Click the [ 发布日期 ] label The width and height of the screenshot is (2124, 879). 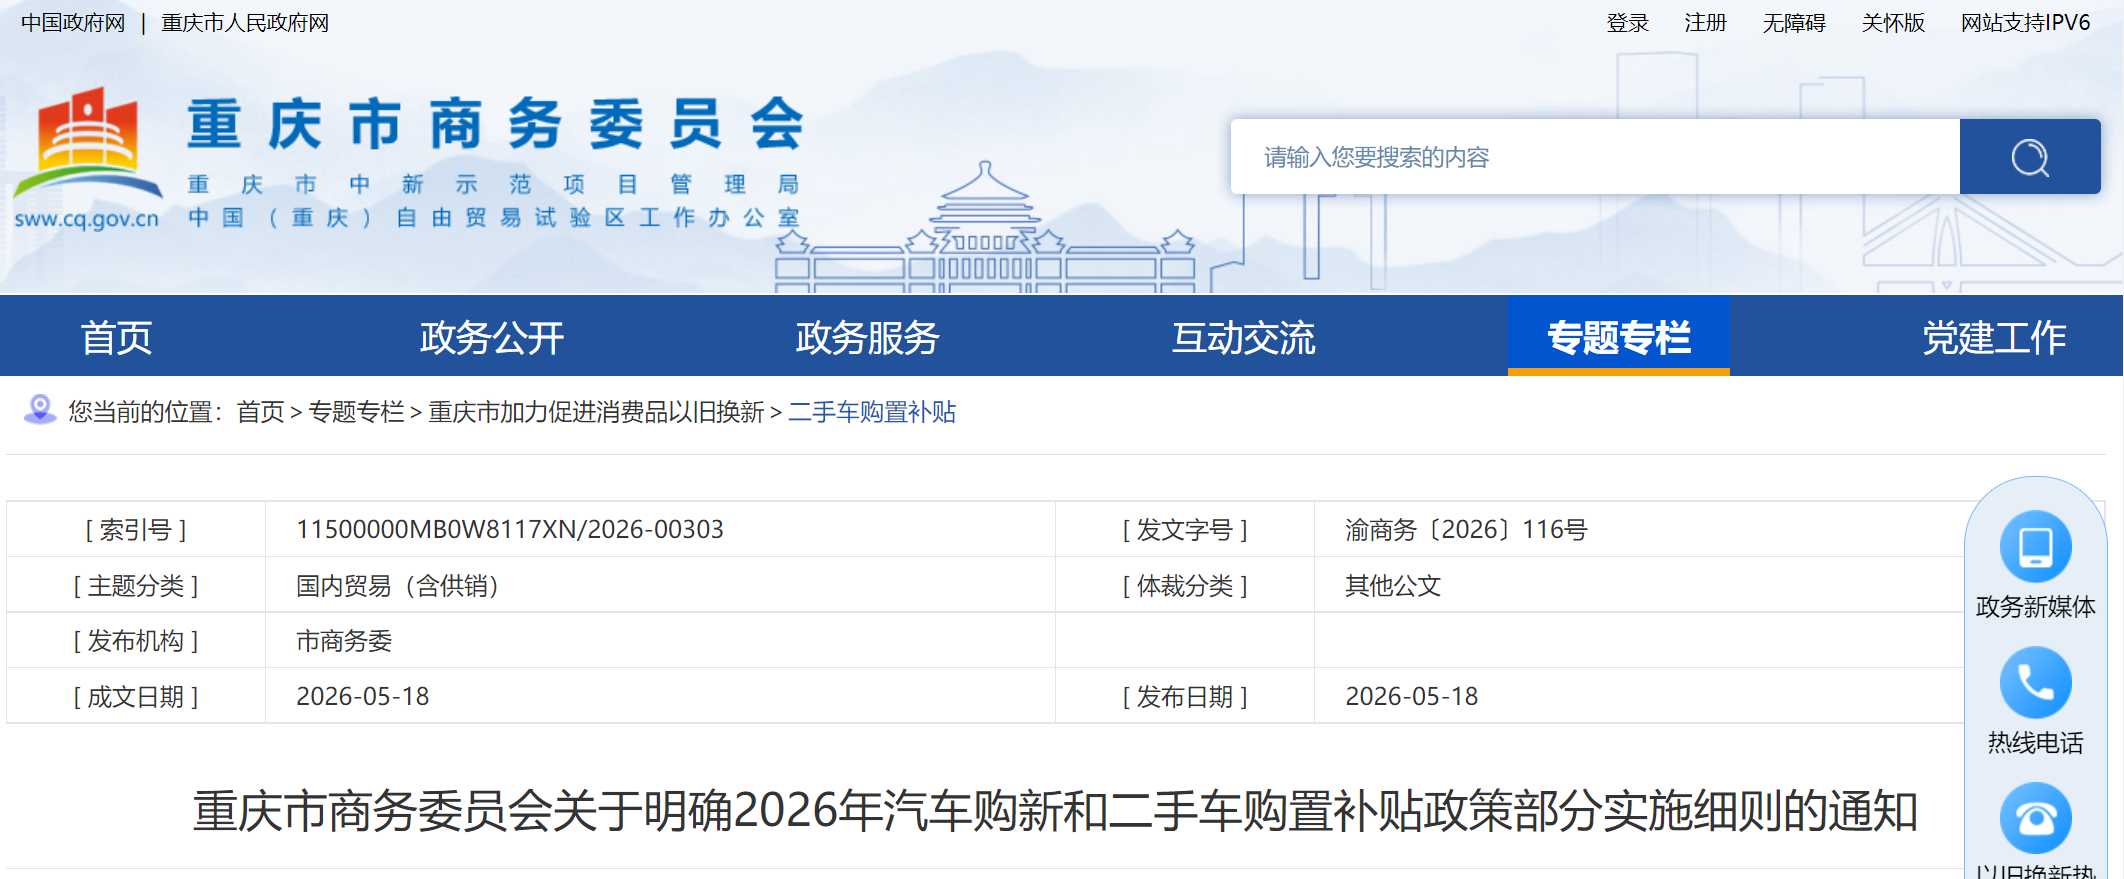(1185, 696)
